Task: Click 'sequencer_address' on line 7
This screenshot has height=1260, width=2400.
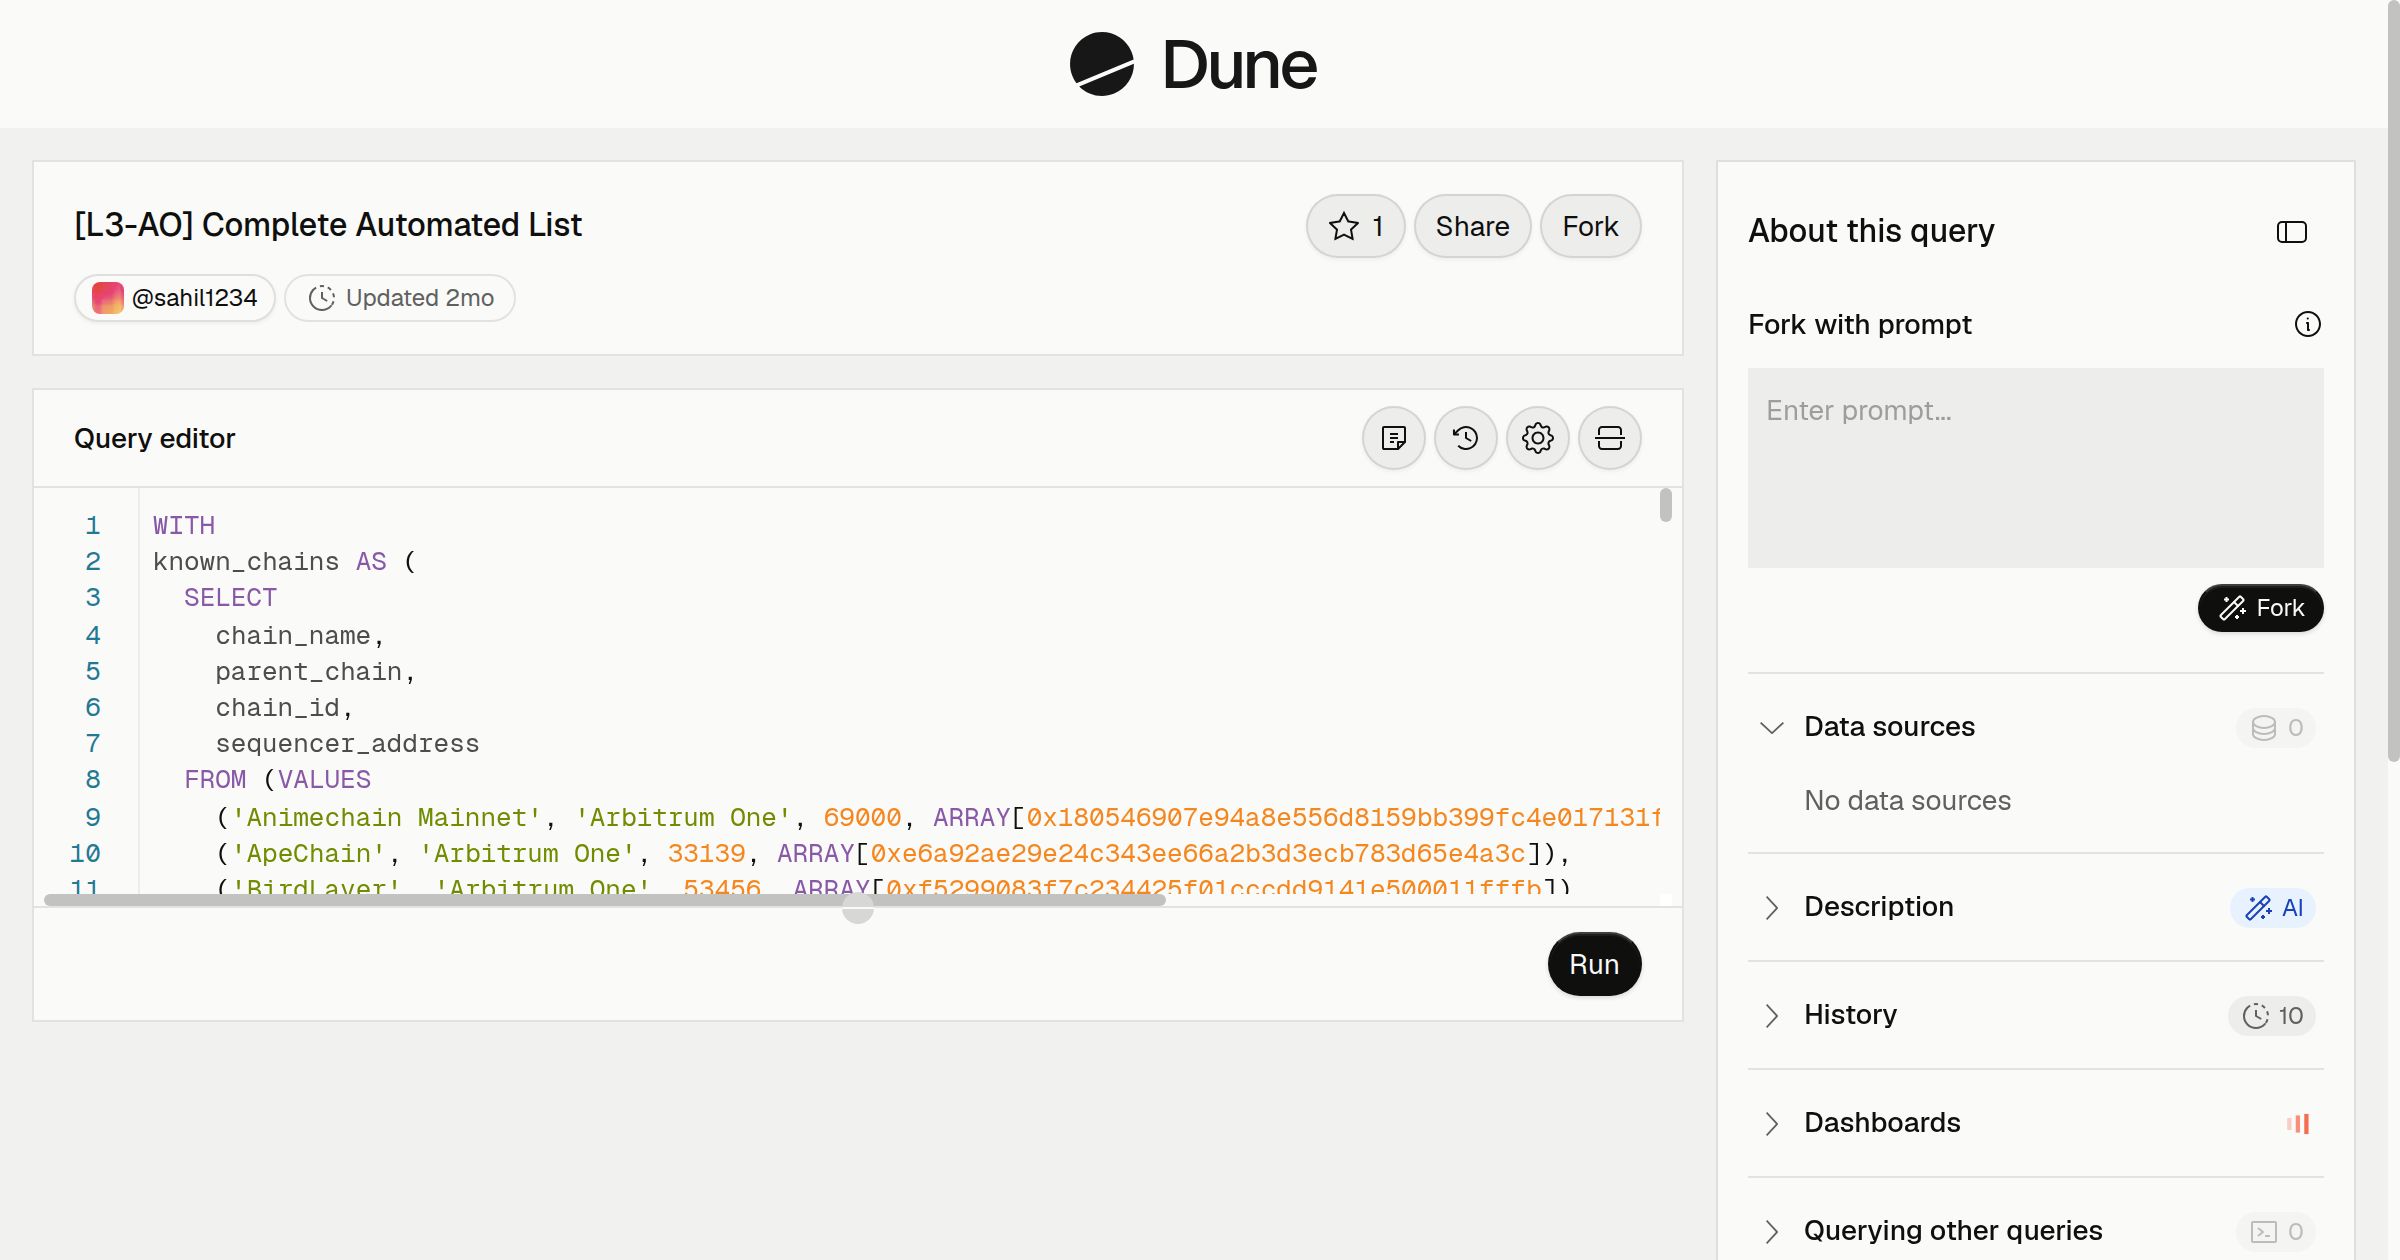Action: point(347,744)
